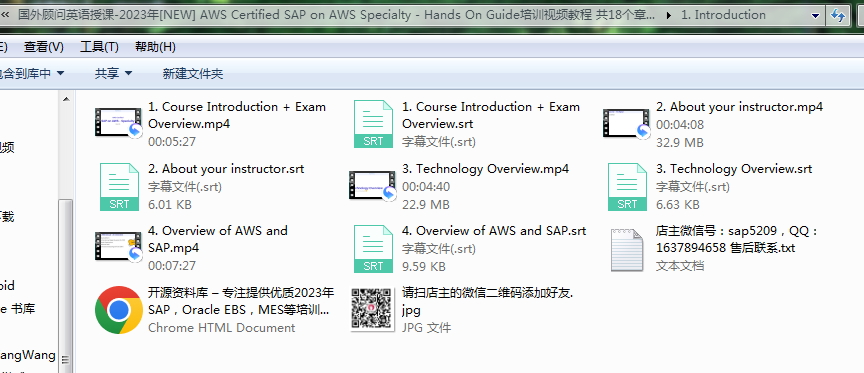864x373 pixels.
Task: Select the Overview of AWS and SAP.mp4 icon
Action: click(x=118, y=246)
